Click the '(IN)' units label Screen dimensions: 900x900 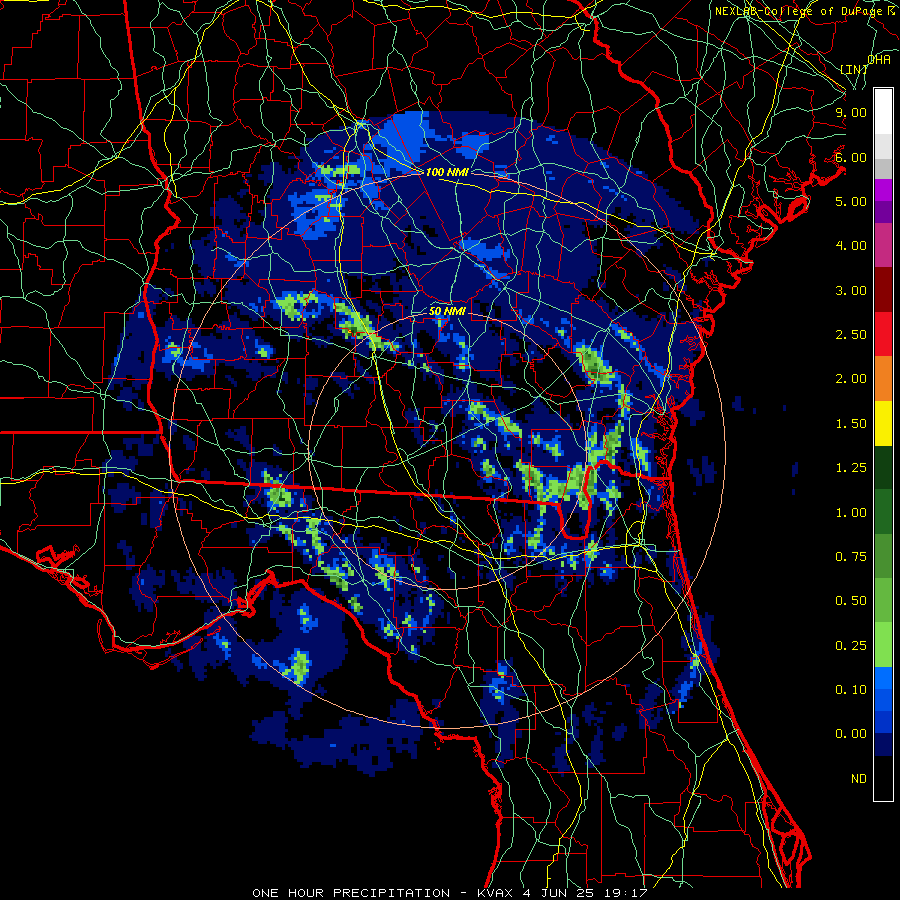pyautogui.click(x=854, y=69)
